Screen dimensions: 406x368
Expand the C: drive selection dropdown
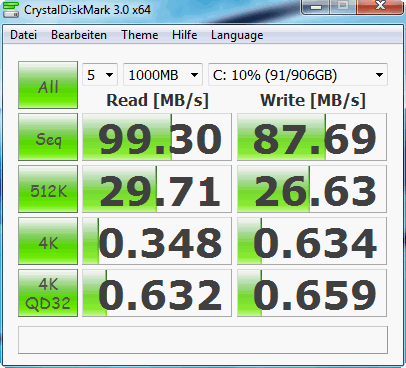298,75
